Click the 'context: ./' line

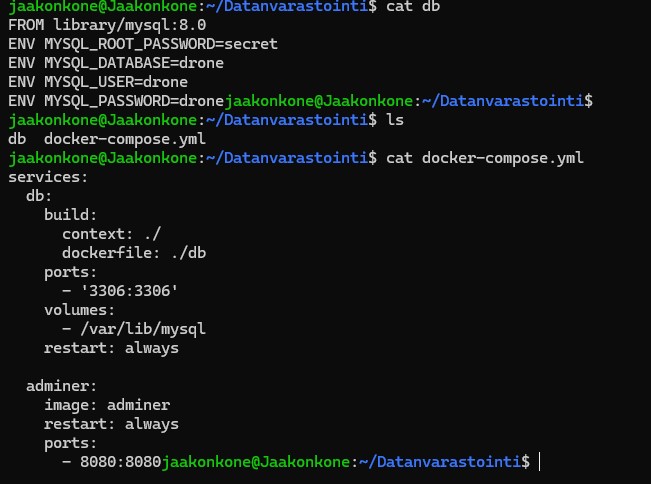111,234
